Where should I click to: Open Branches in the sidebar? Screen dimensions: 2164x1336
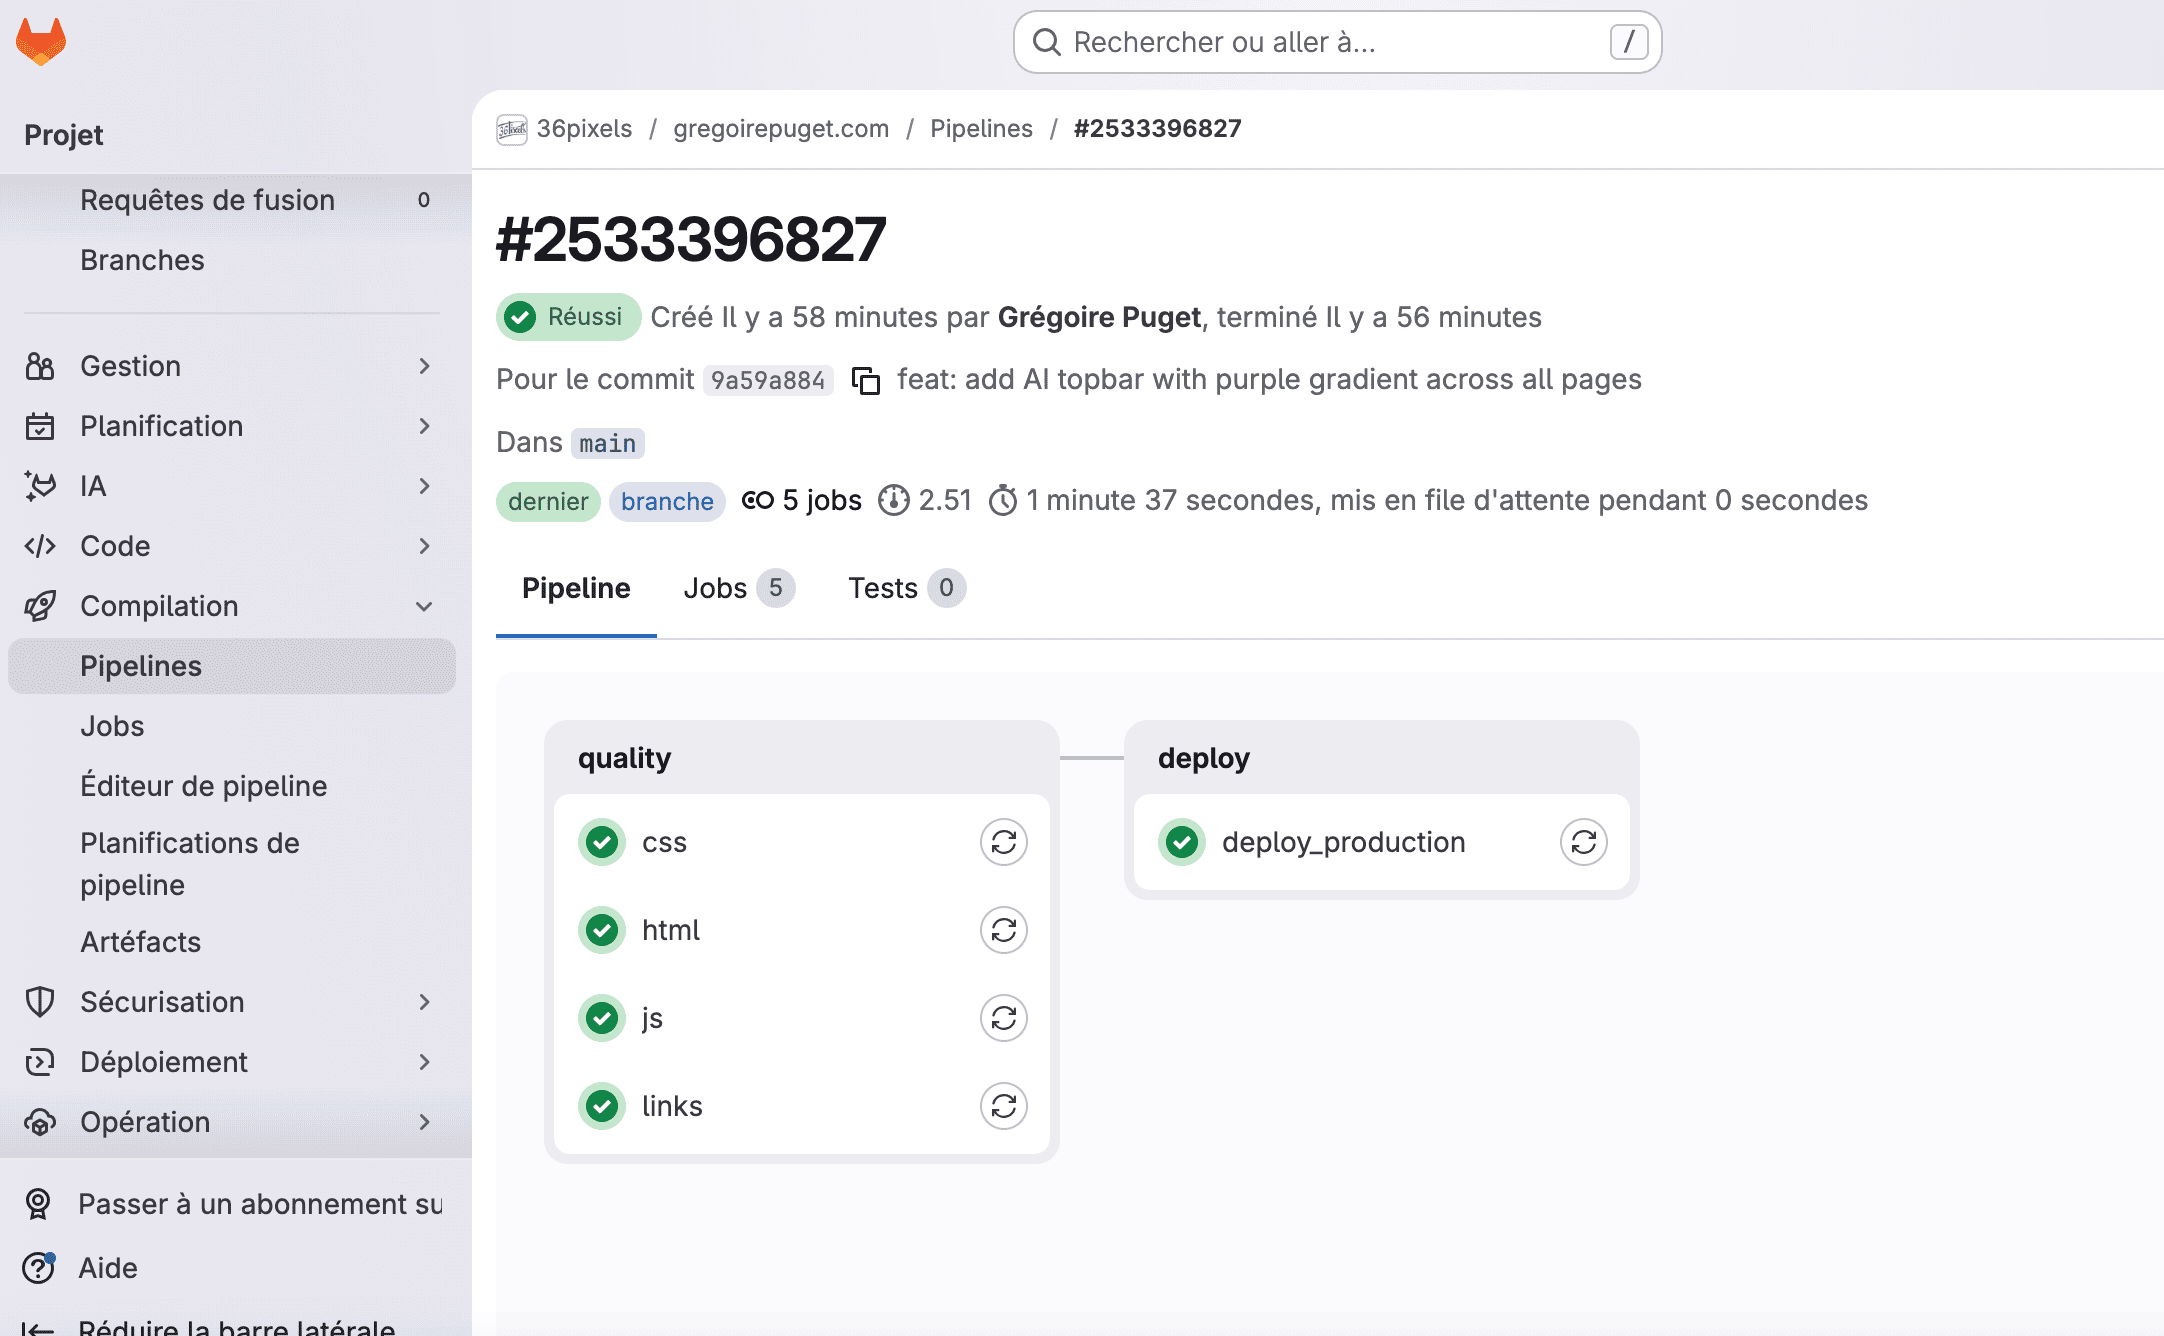pos(232,260)
